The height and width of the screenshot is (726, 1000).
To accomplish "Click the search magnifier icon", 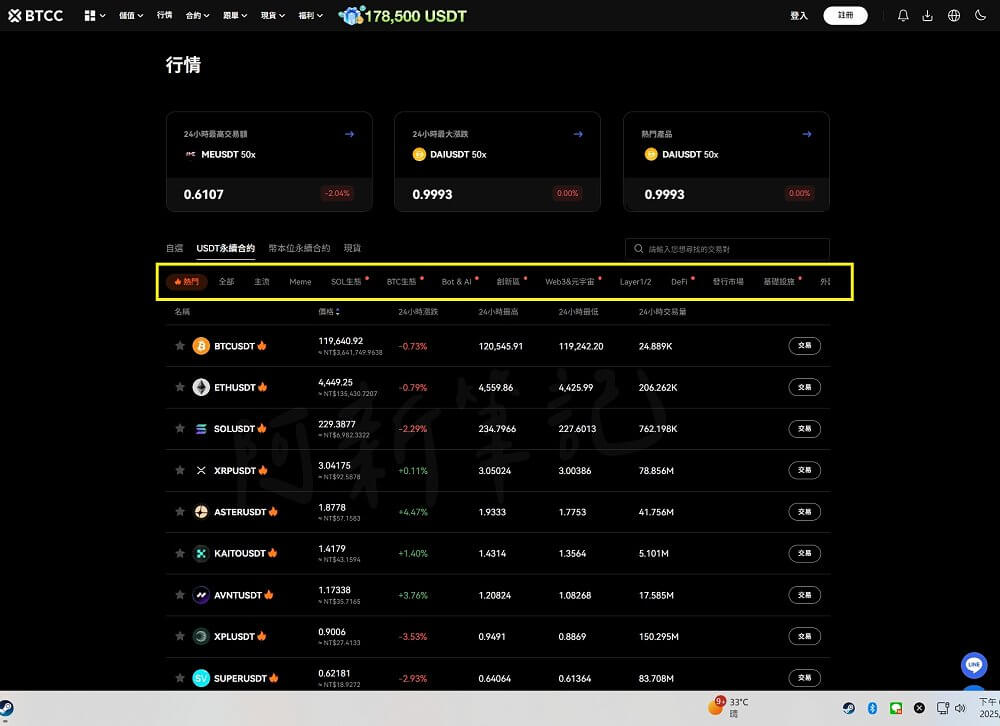I will (x=638, y=249).
